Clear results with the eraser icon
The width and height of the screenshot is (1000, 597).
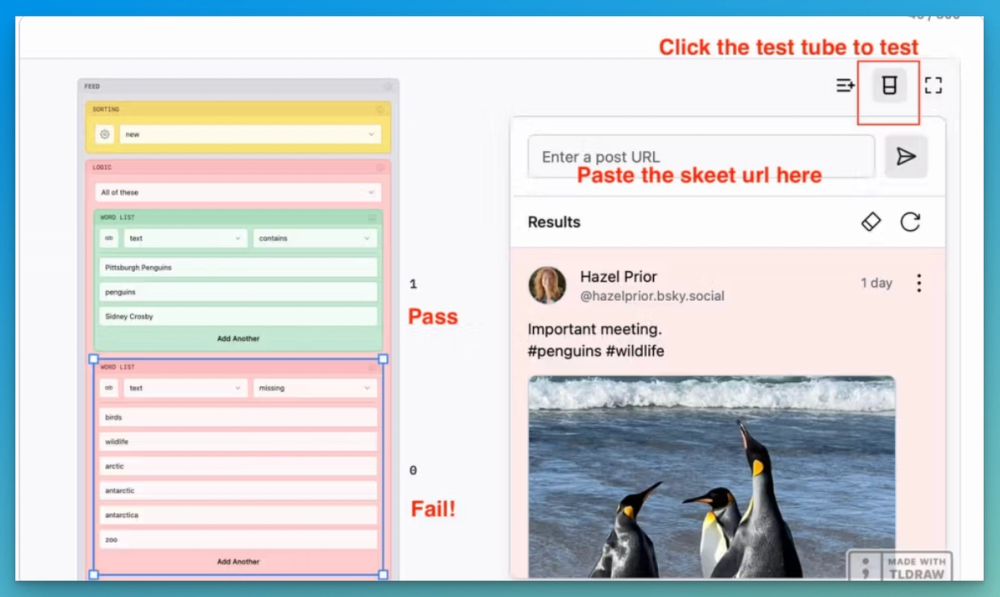(x=871, y=222)
